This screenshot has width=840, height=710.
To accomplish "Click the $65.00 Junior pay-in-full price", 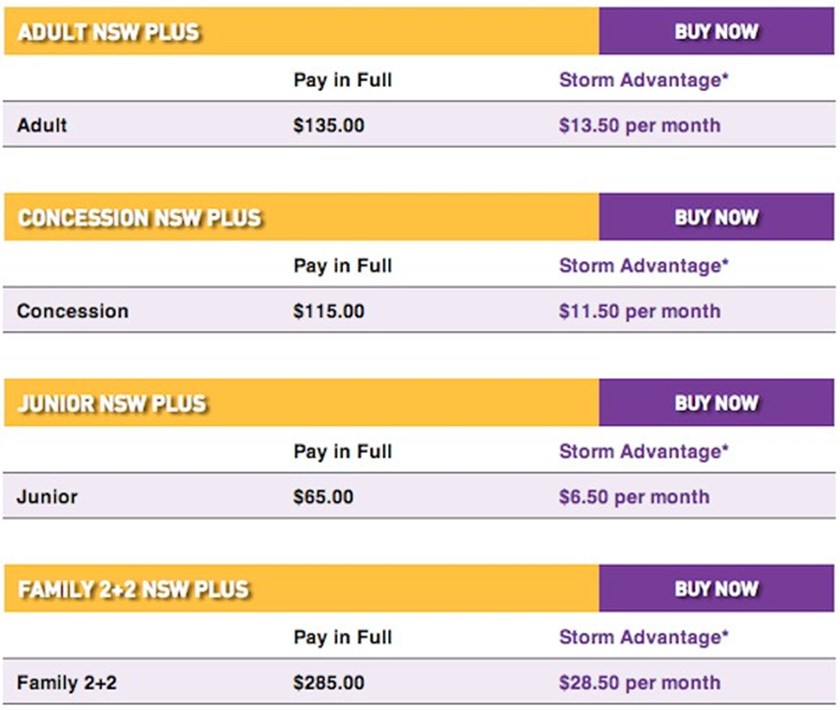I will (323, 498).
